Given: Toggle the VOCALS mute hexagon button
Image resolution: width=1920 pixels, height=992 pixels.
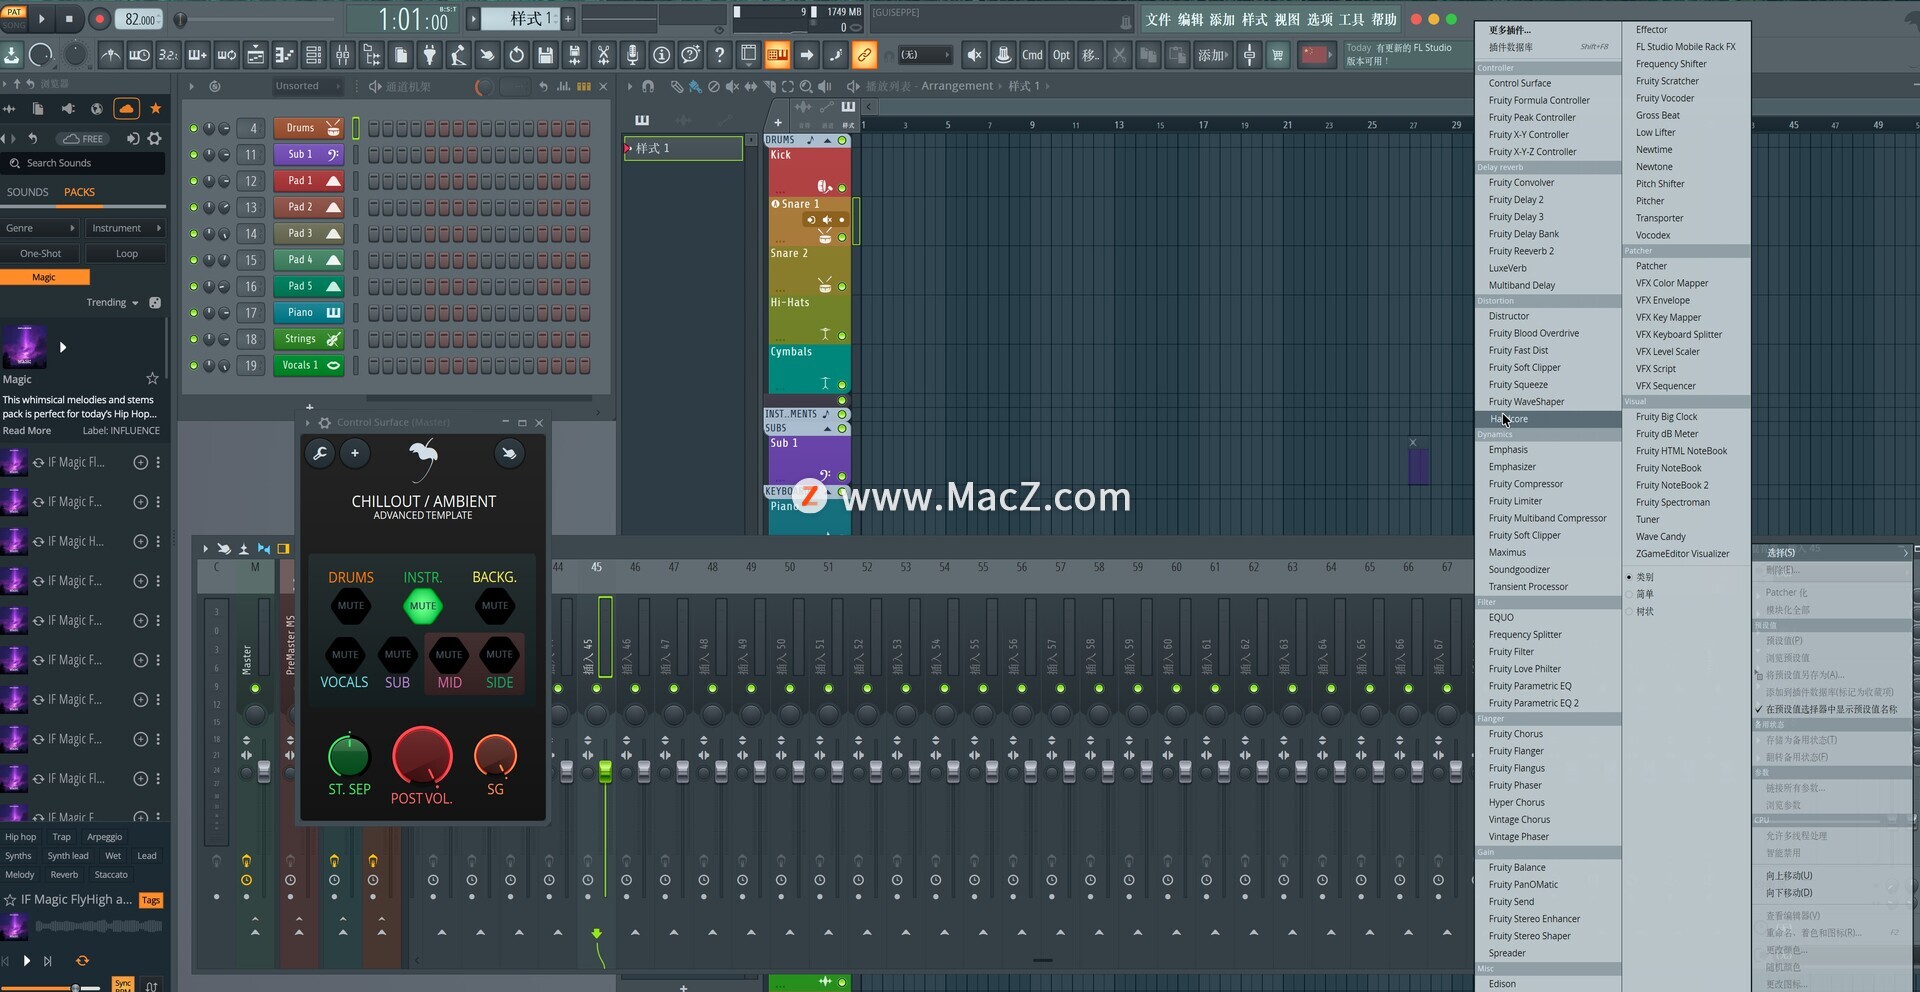Looking at the screenshot, I should pos(345,654).
